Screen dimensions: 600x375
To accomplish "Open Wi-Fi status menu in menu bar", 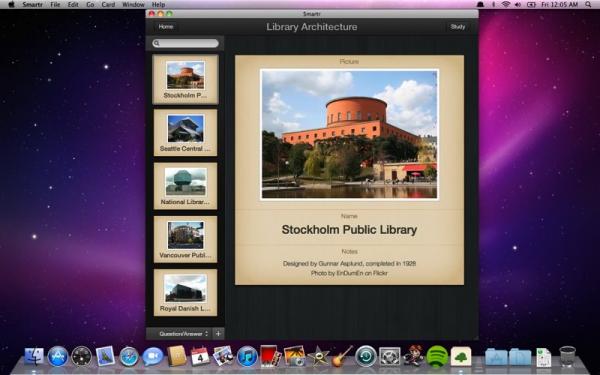I will (506, 5).
